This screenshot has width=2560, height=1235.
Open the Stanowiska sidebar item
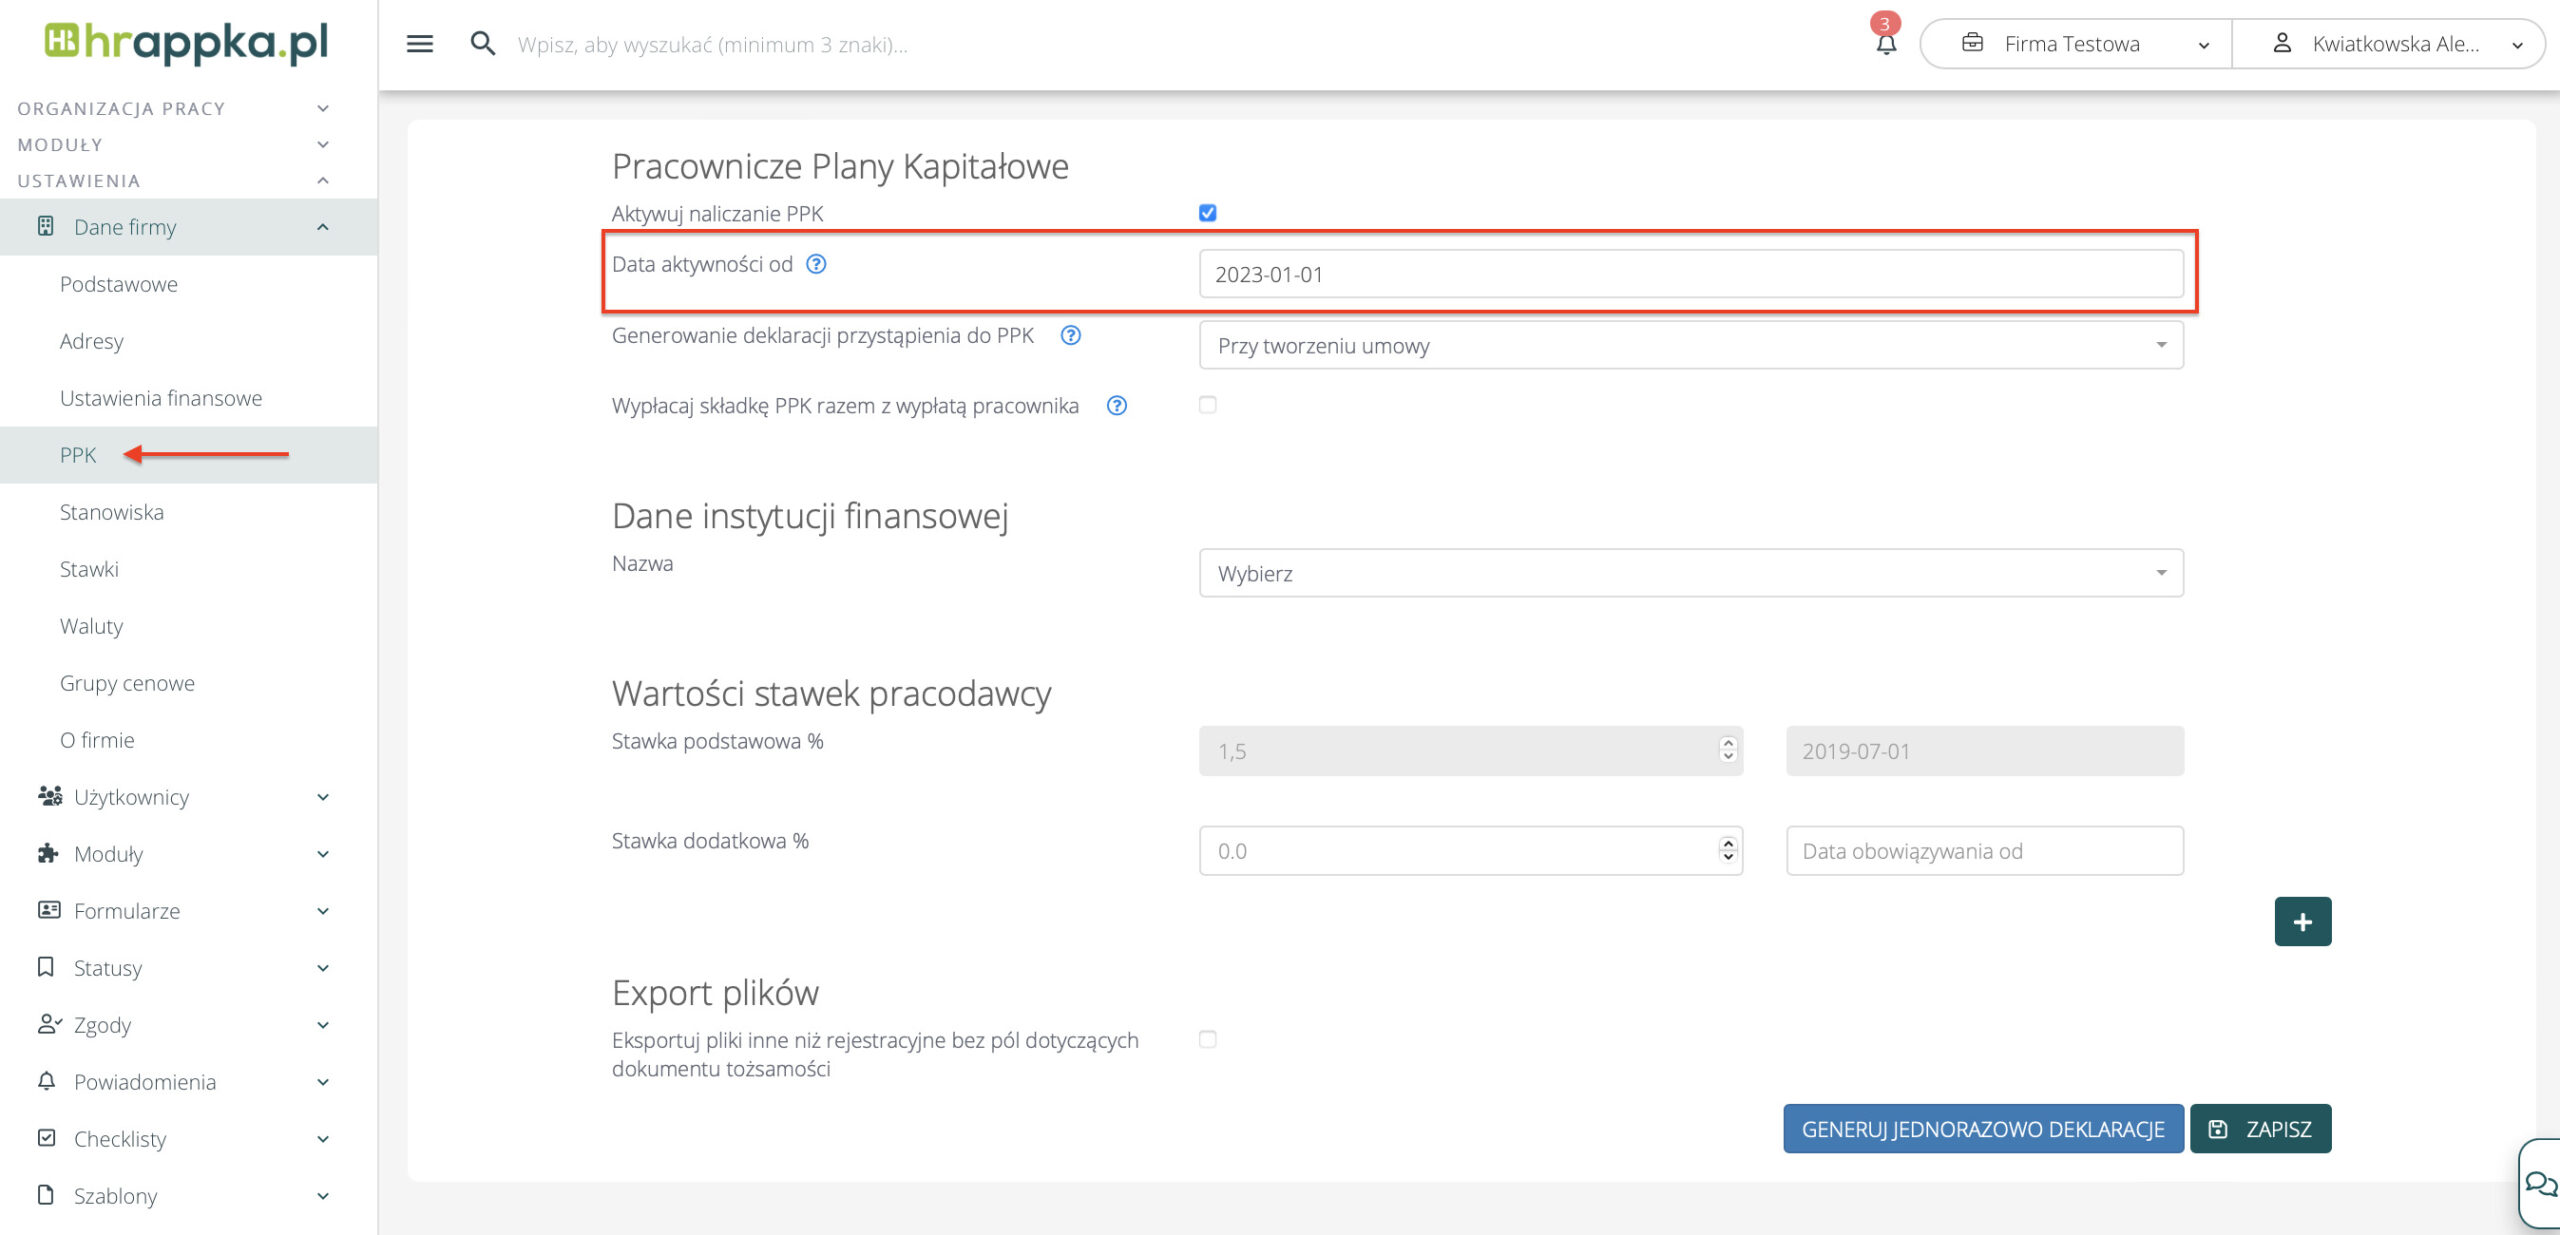point(112,512)
